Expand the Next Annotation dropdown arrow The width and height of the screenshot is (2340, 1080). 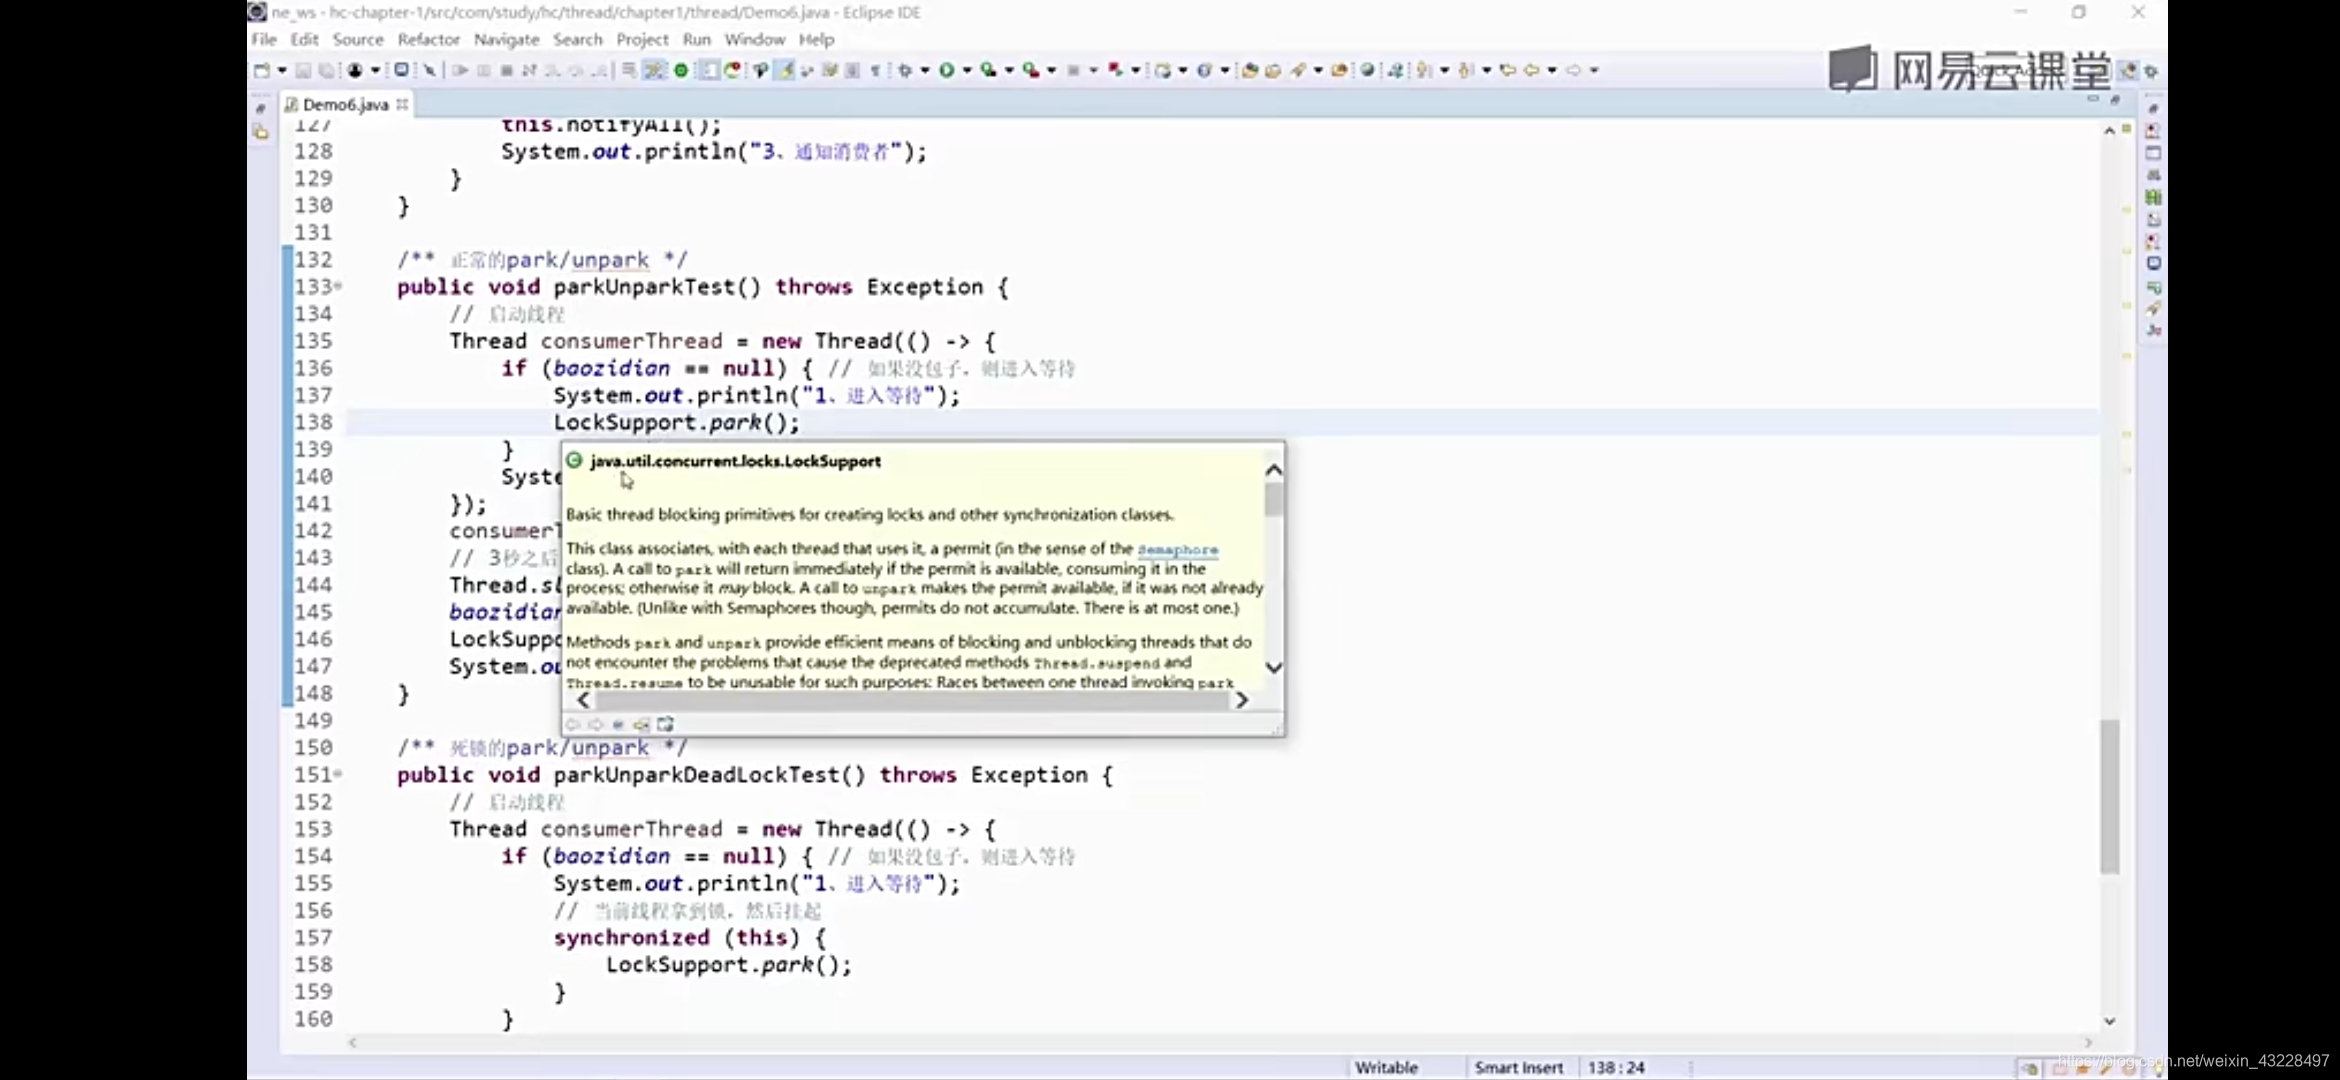coord(1445,70)
